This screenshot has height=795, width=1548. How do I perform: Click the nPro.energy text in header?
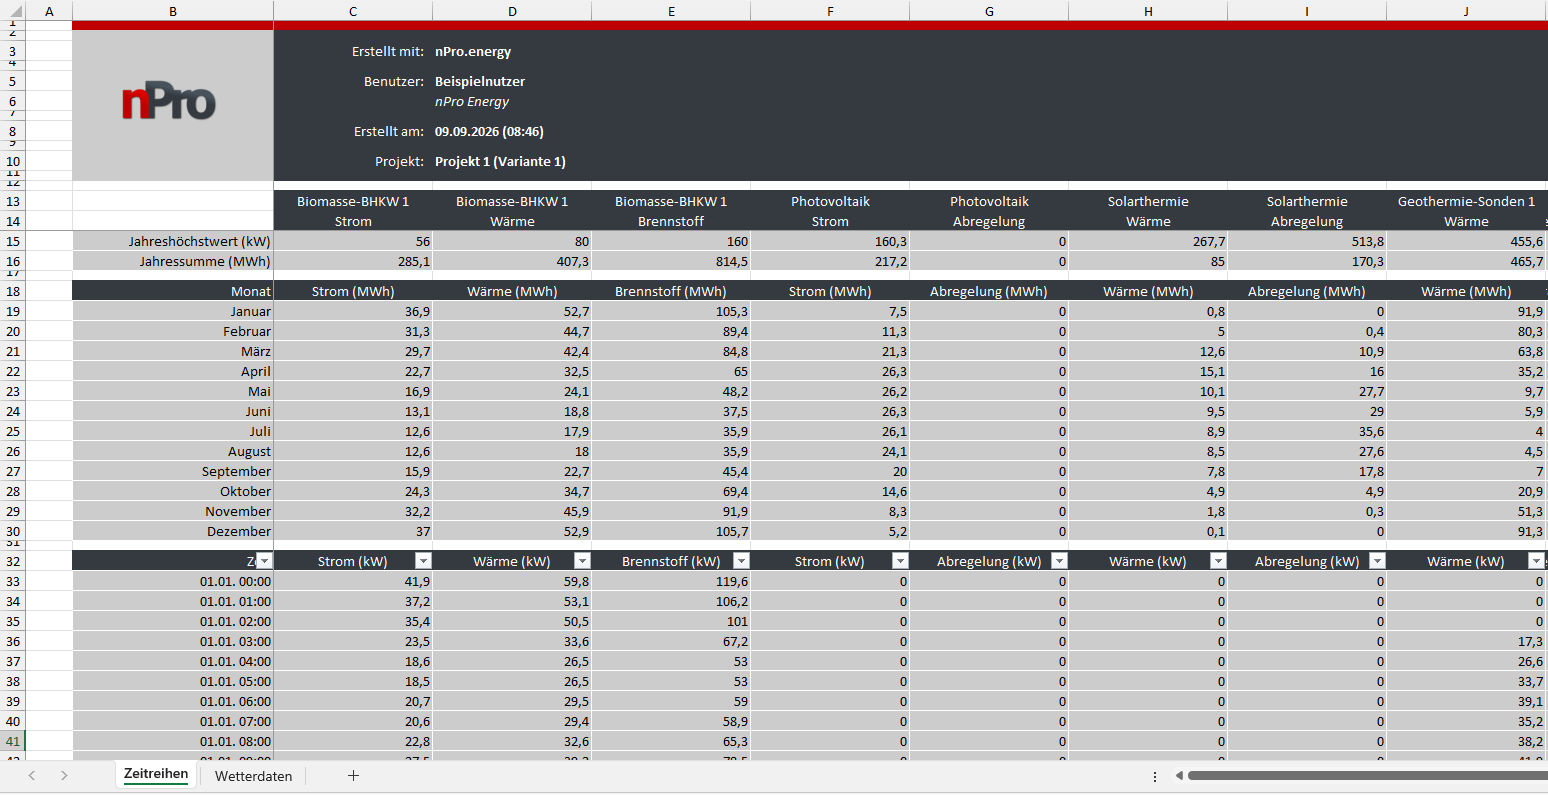pos(473,51)
